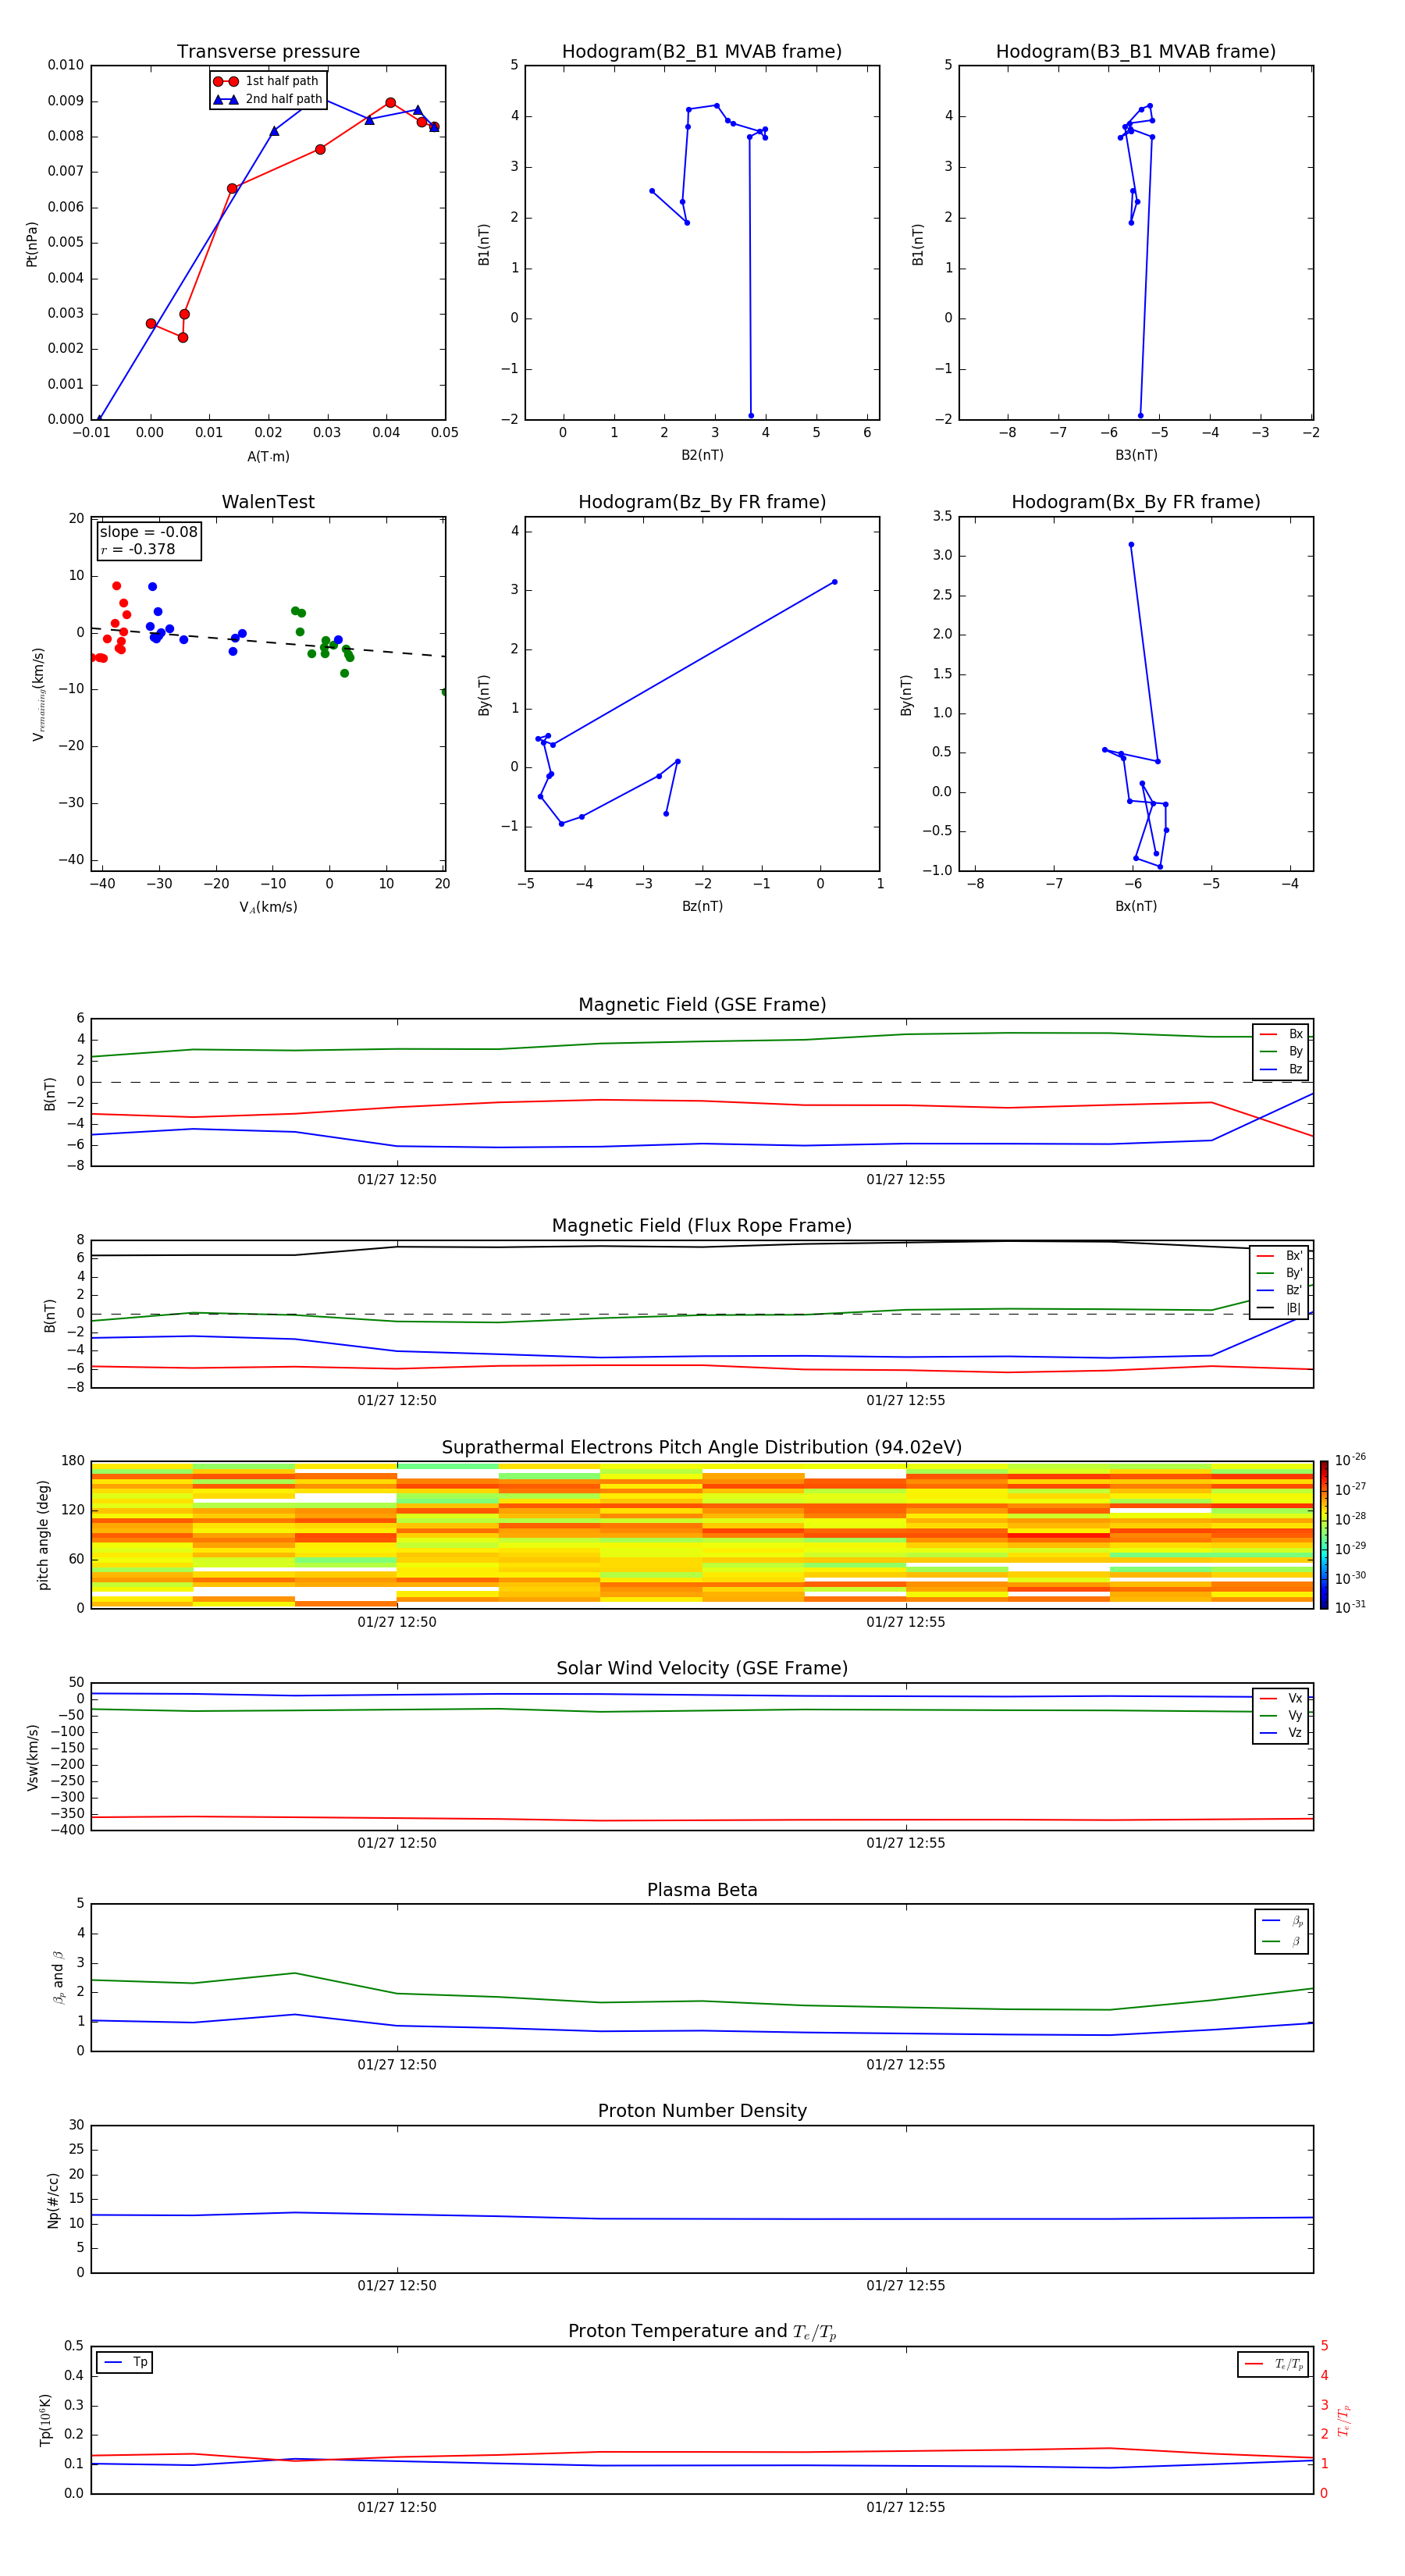Click the "Bz'" legend entry in Flux Rope panel

(1279, 1290)
